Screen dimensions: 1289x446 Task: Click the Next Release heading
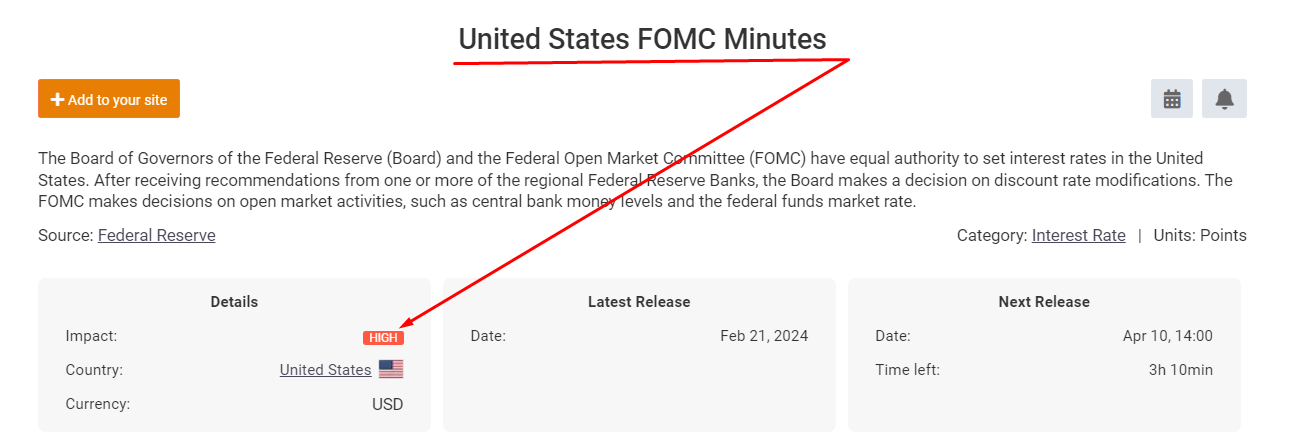tap(1044, 302)
